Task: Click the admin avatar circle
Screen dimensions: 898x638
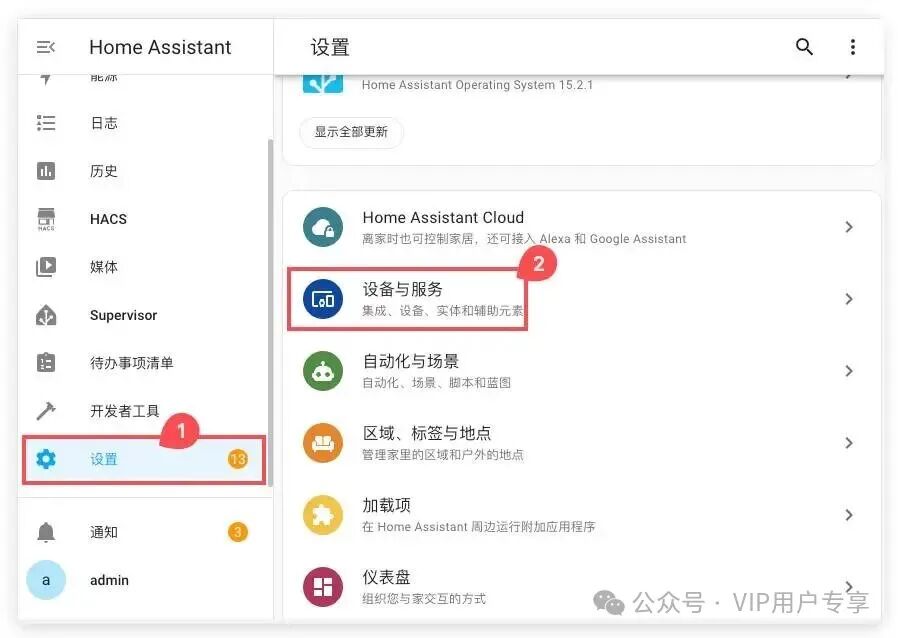Action: [46, 580]
